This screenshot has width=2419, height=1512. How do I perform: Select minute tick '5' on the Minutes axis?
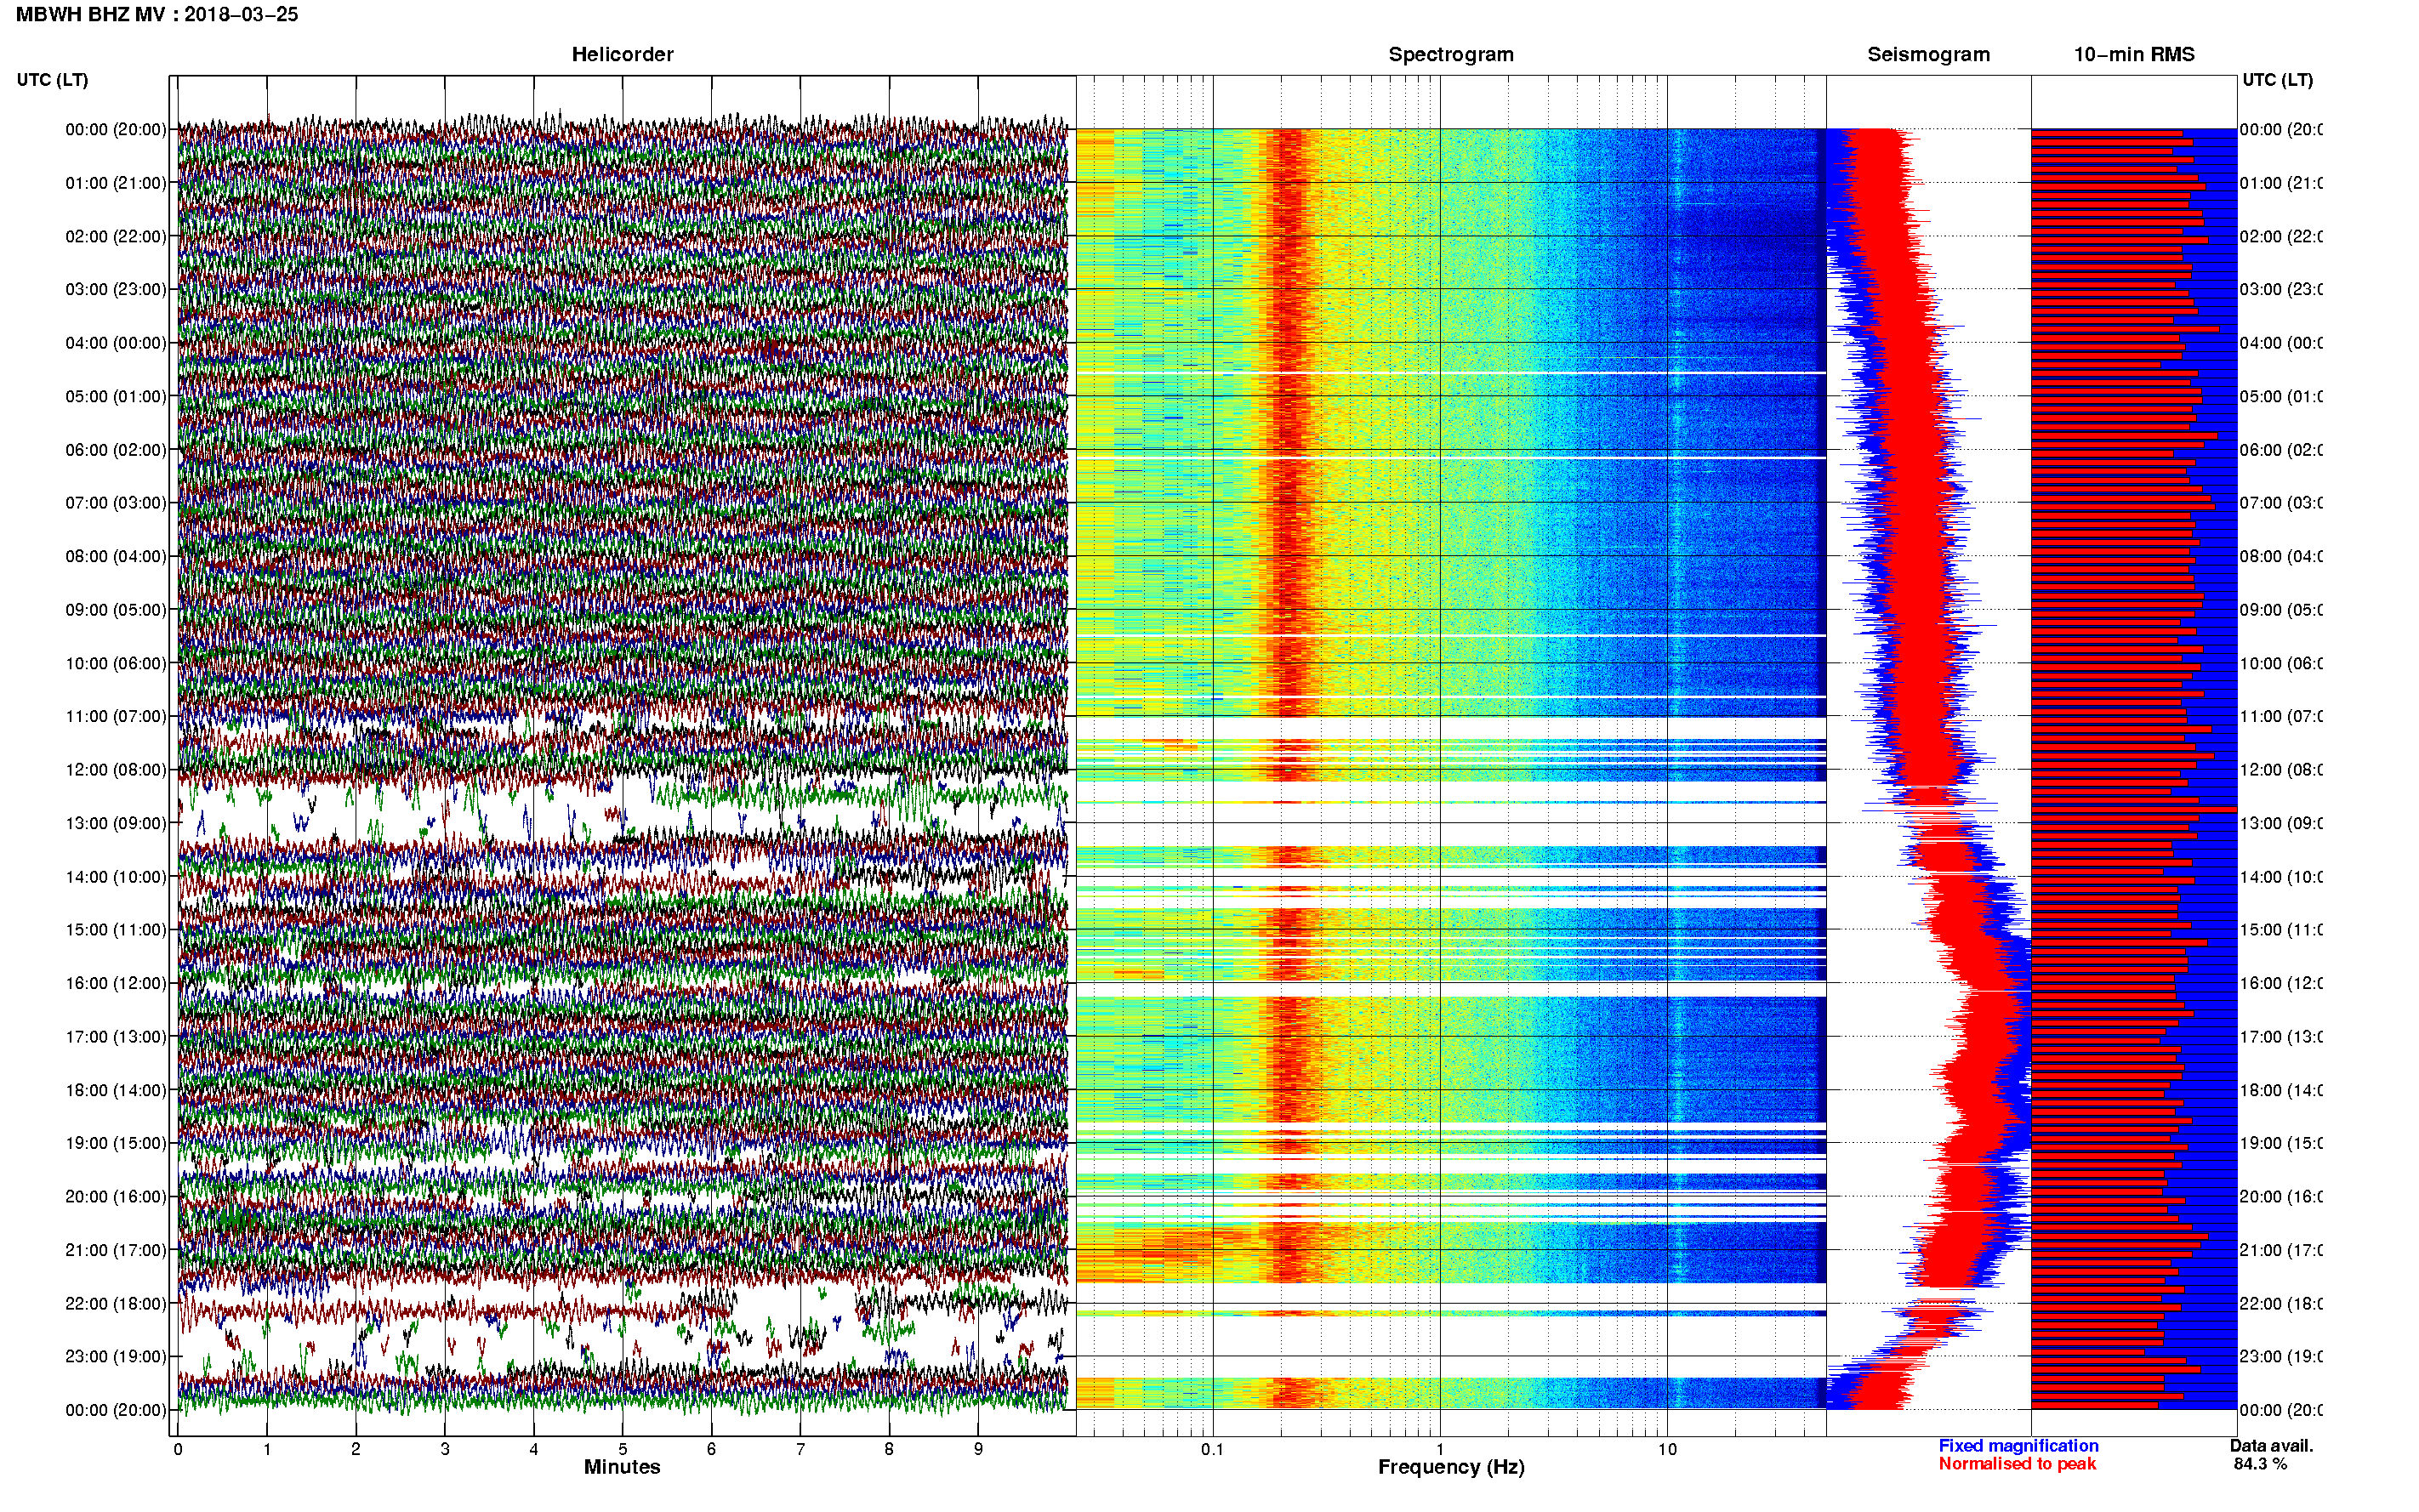(x=623, y=1449)
